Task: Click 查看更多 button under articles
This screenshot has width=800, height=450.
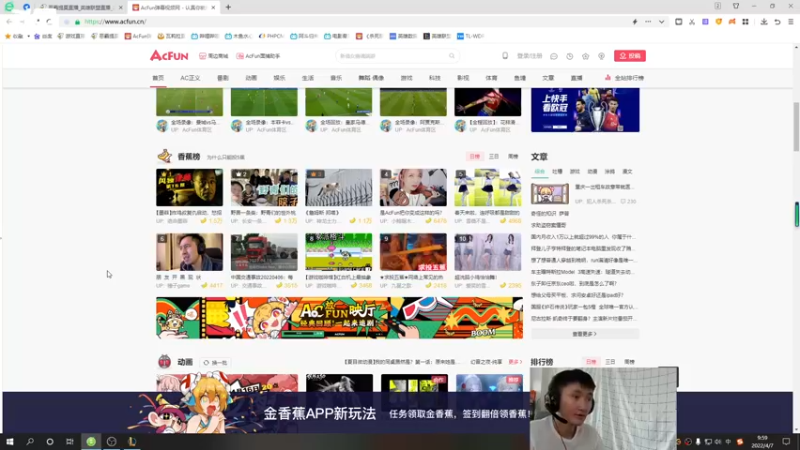Action: (x=585, y=334)
